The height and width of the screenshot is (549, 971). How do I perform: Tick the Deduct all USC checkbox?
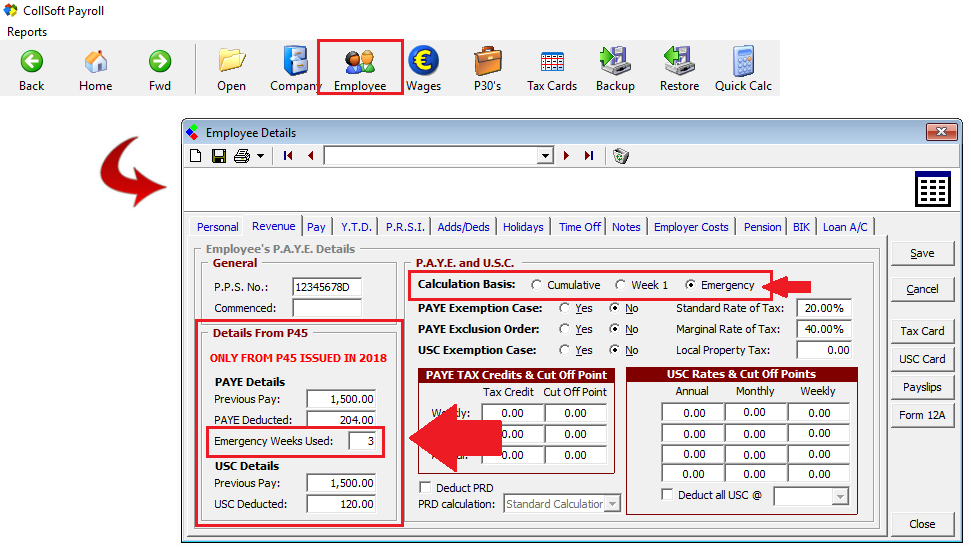click(x=668, y=495)
